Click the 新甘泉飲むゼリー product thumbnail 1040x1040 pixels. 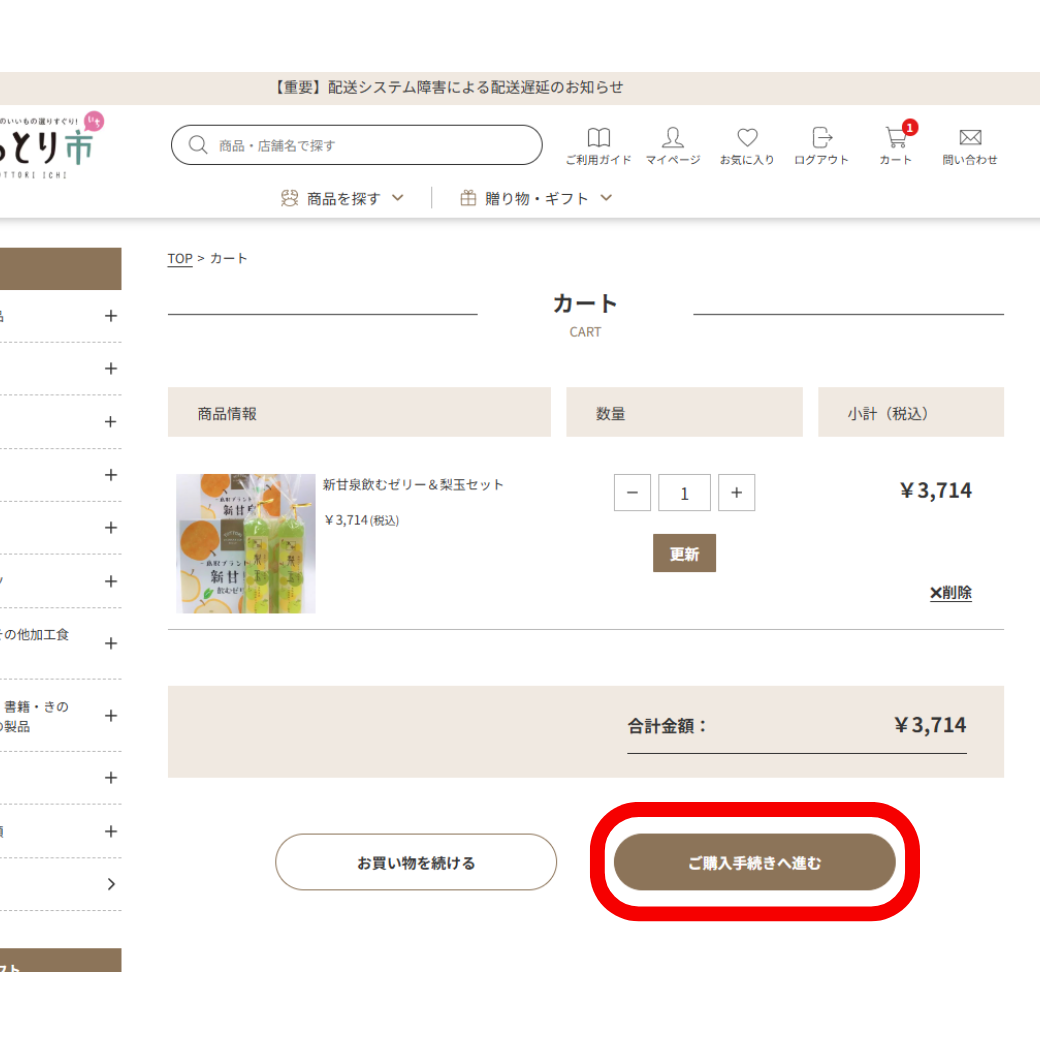click(245, 543)
